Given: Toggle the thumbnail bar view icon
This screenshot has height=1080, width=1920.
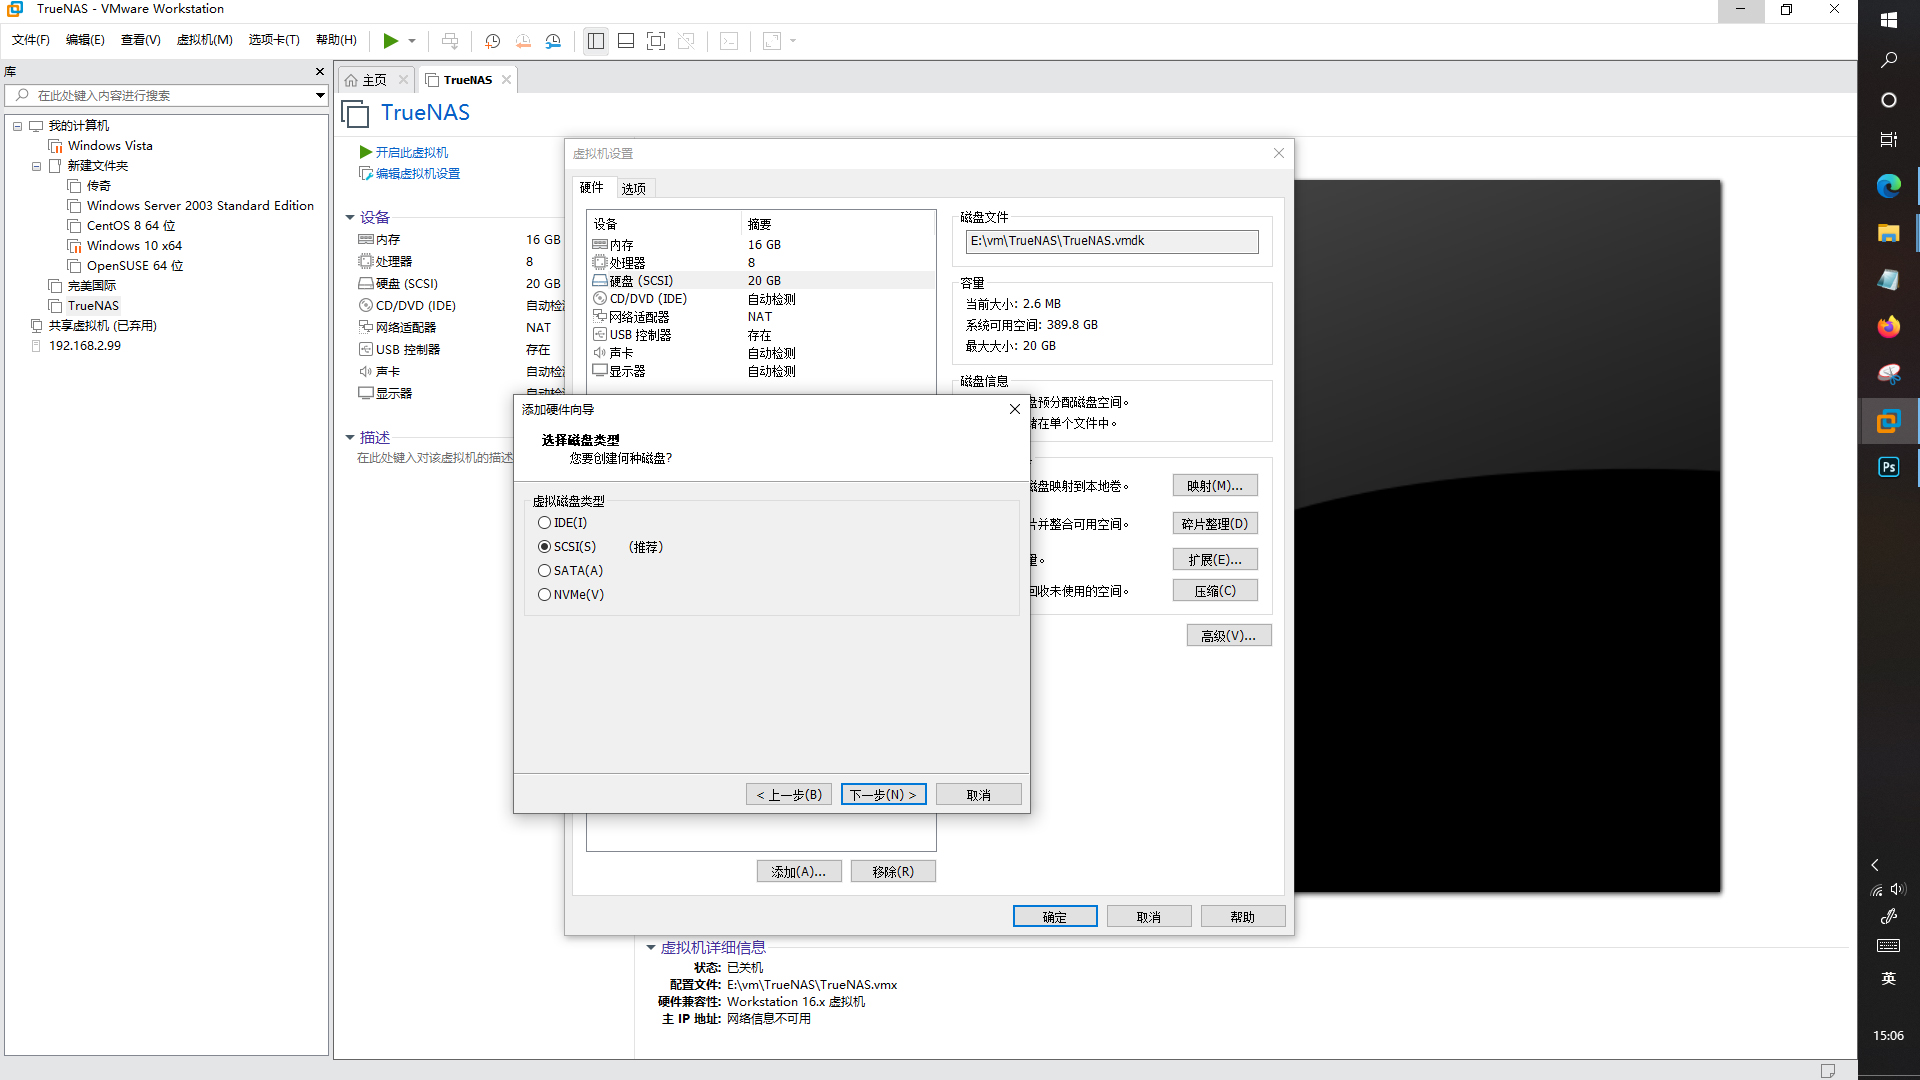Looking at the screenshot, I should click(x=626, y=41).
